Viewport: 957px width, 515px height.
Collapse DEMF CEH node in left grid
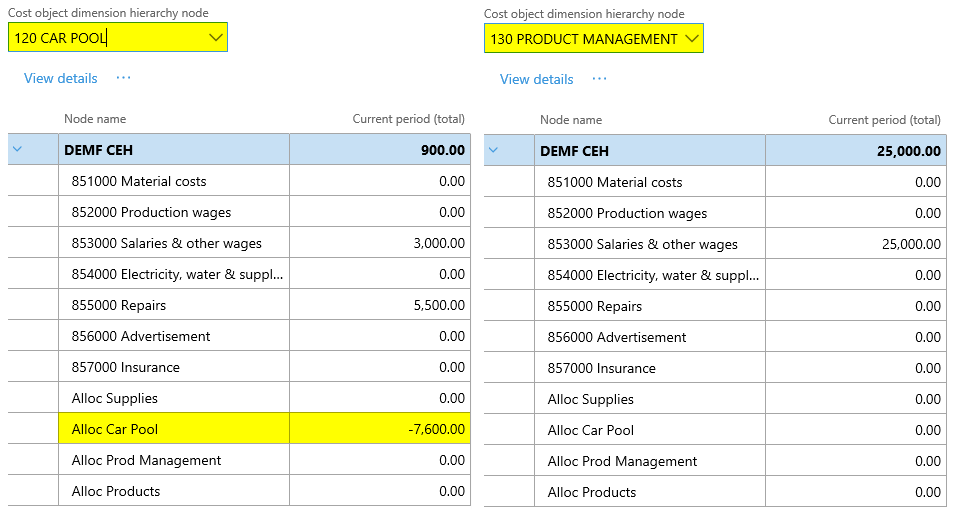[x=17, y=150]
